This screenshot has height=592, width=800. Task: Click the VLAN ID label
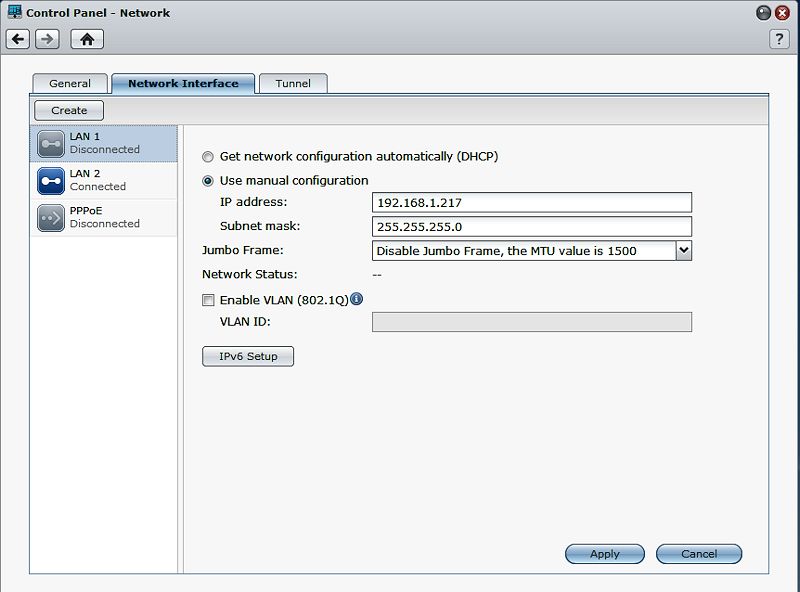[x=245, y=322]
